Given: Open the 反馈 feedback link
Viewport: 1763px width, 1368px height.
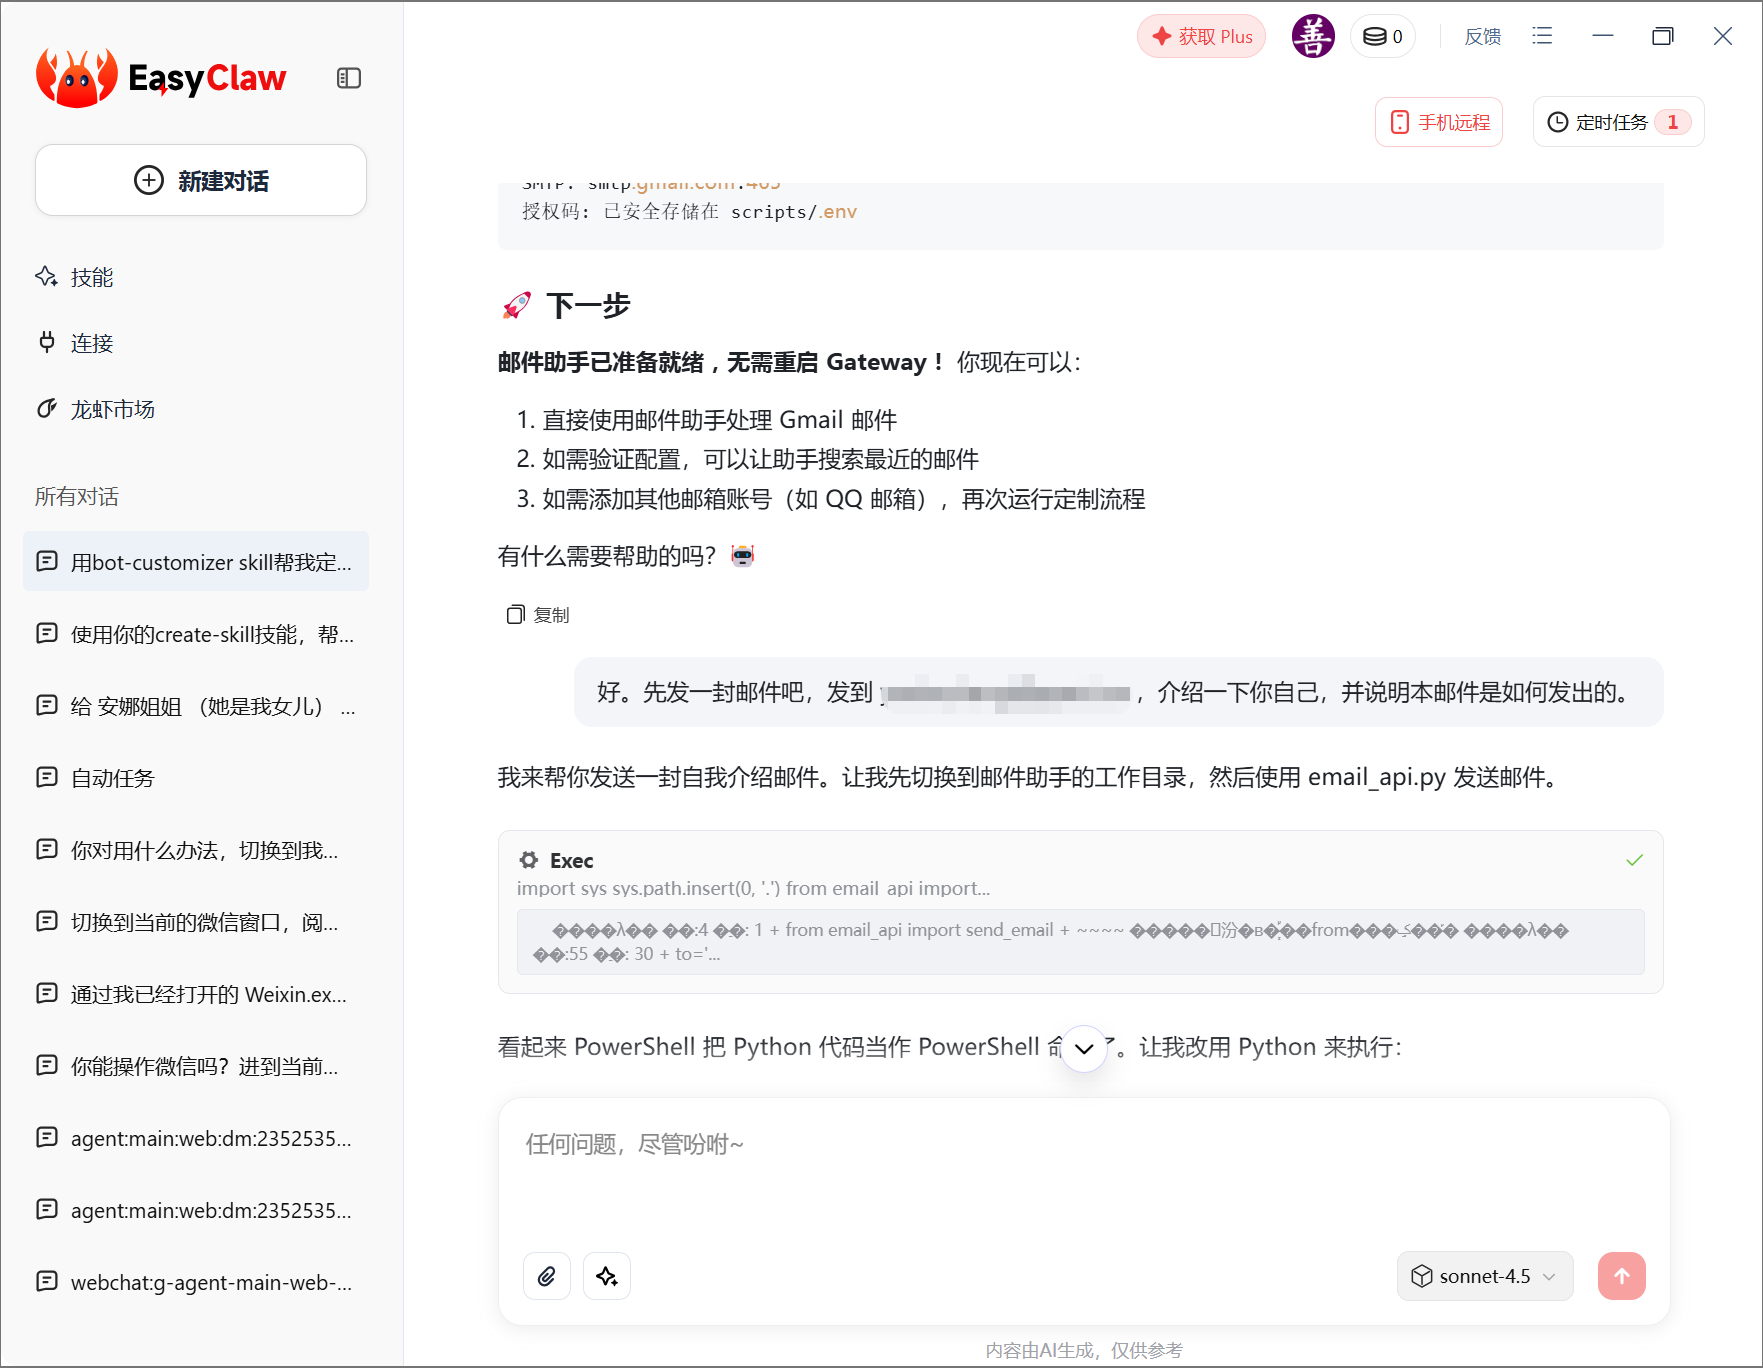Looking at the screenshot, I should point(1483,37).
